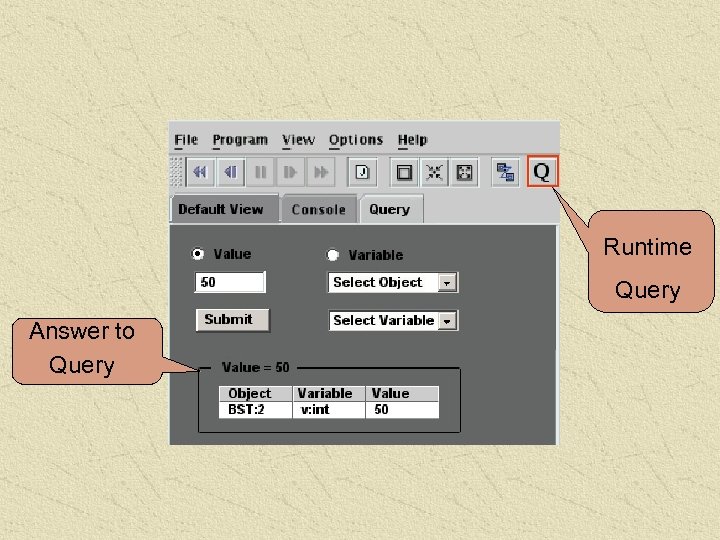Click the collapse arrows toolbar icon
Image resolution: width=720 pixels, height=540 pixels.
[x=434, y=172]
